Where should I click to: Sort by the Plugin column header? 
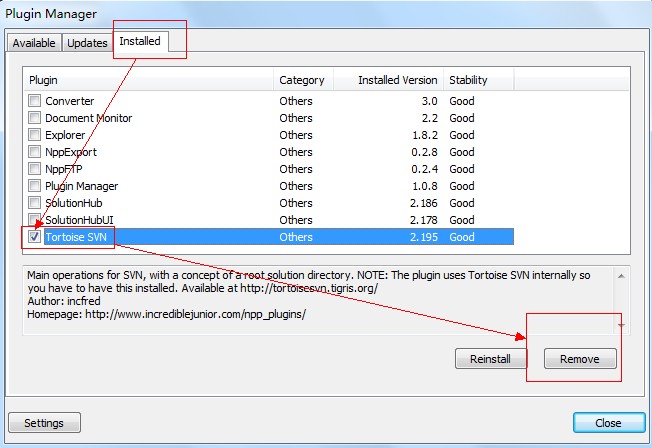[148, 80]
